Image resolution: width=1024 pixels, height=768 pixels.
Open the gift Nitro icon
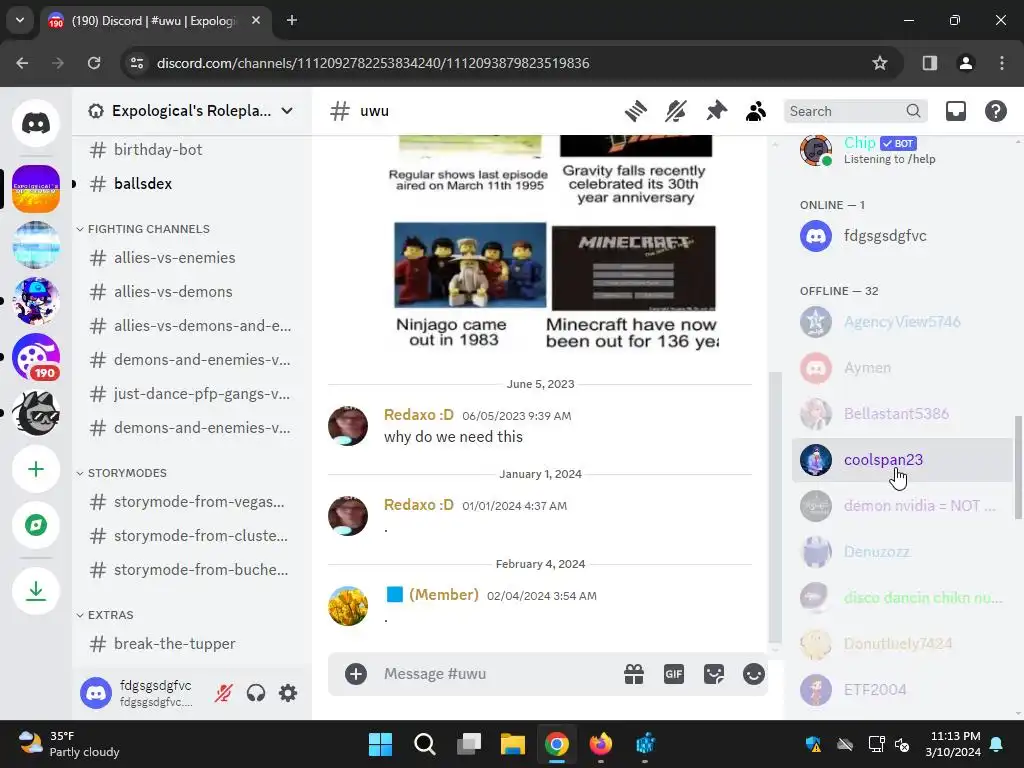[x=633, y=674]
